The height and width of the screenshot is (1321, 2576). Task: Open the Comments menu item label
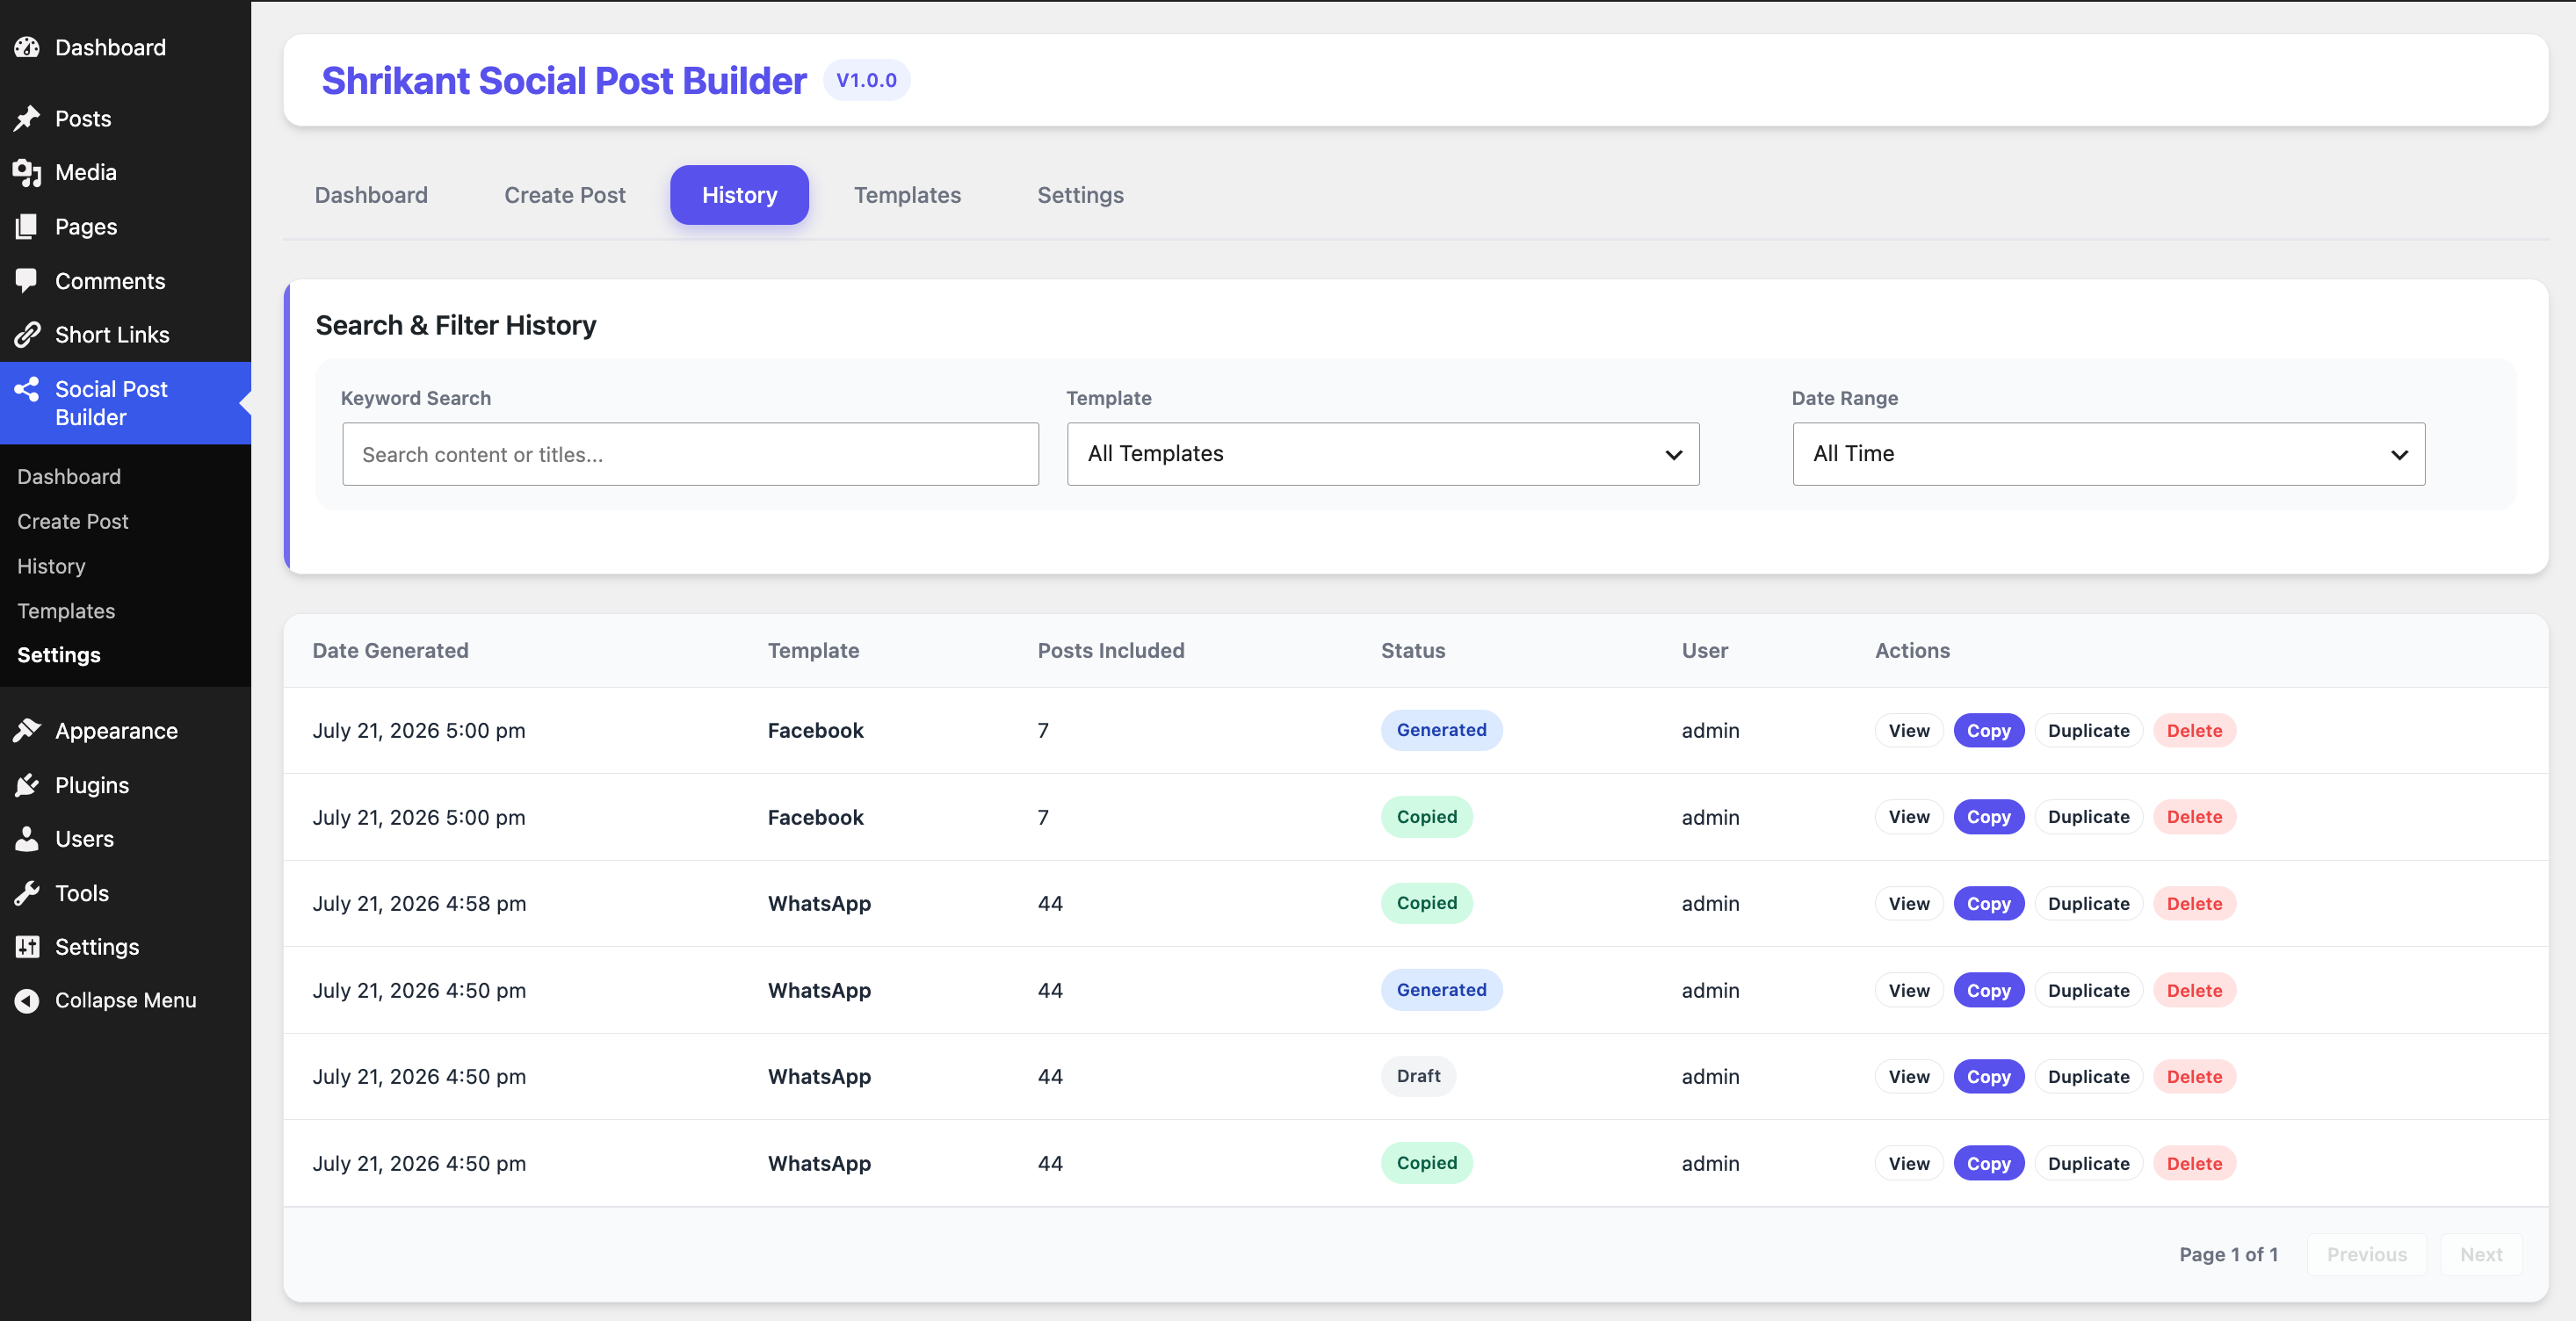(x=110, y=281)
